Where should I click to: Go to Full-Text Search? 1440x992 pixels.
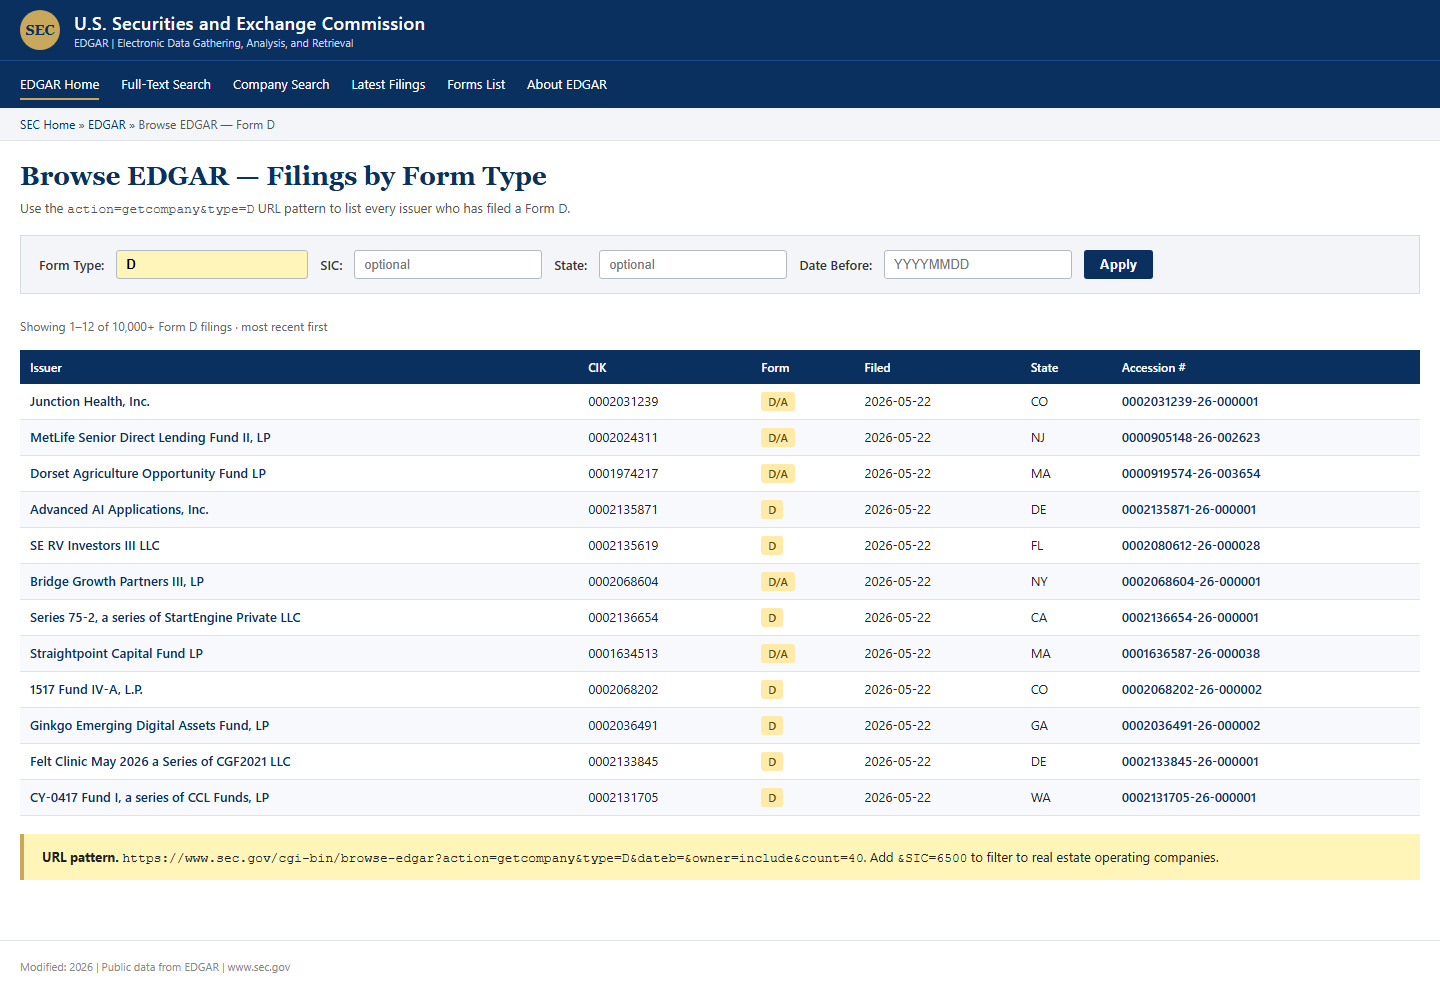click(166, 85)
